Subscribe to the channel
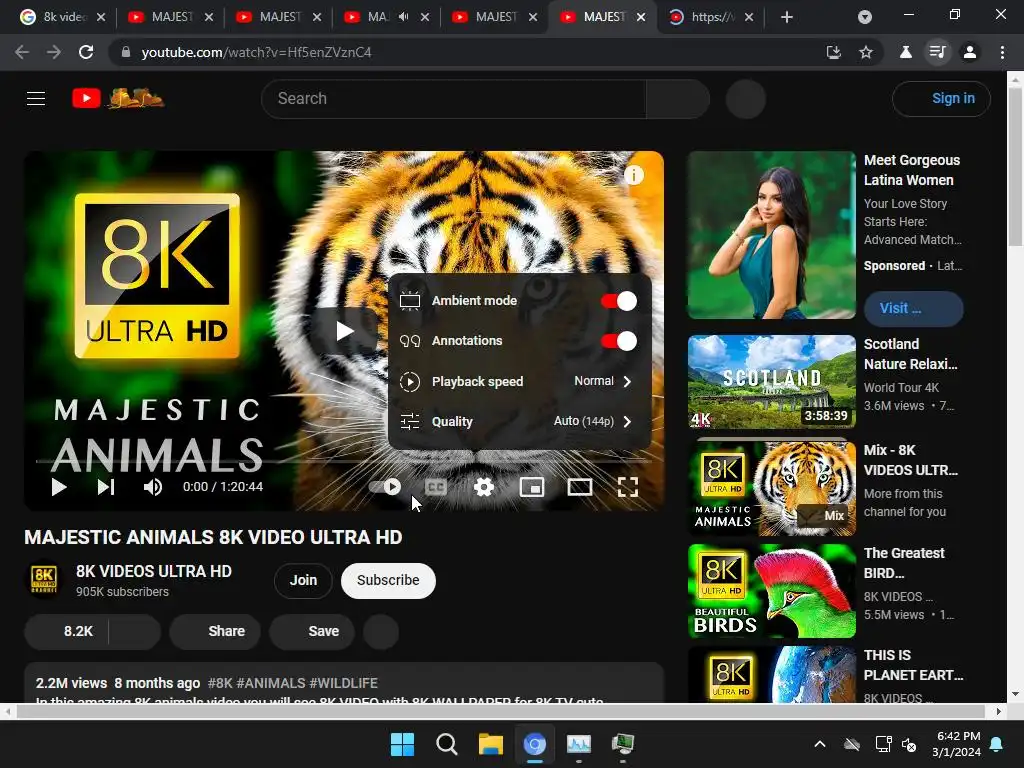Screen dimensions: 1024x768 (x=388, y=581)
